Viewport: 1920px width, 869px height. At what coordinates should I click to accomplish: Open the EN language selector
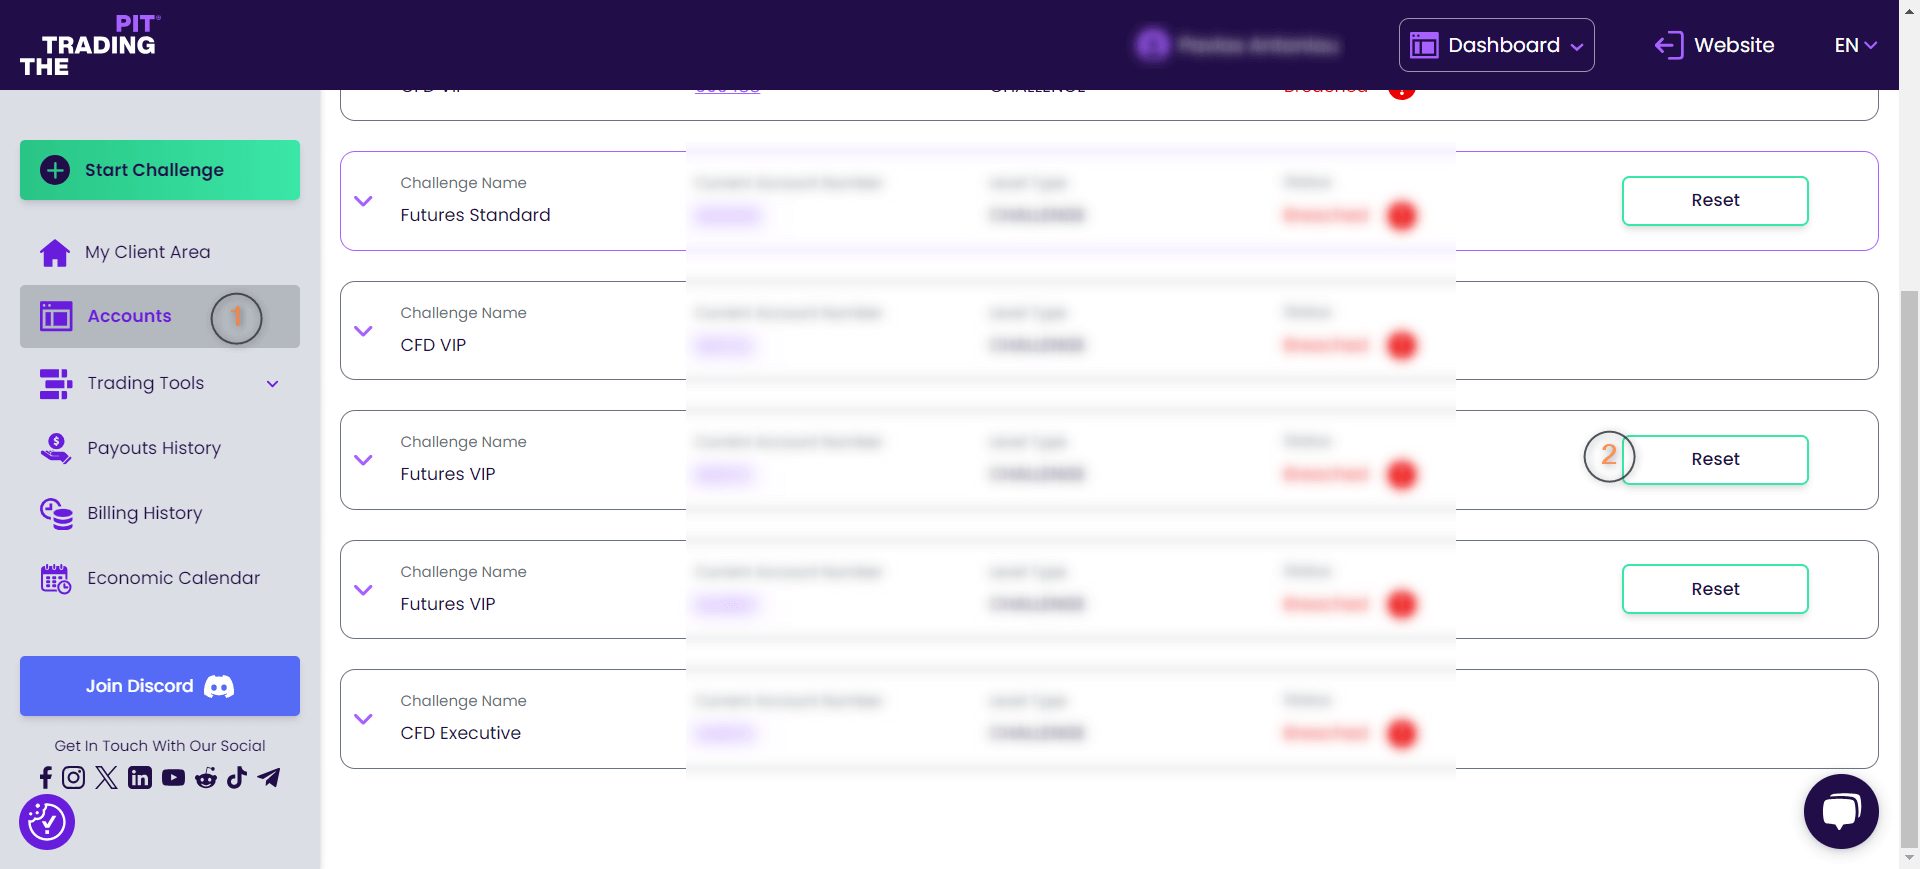click(1855, 45)
